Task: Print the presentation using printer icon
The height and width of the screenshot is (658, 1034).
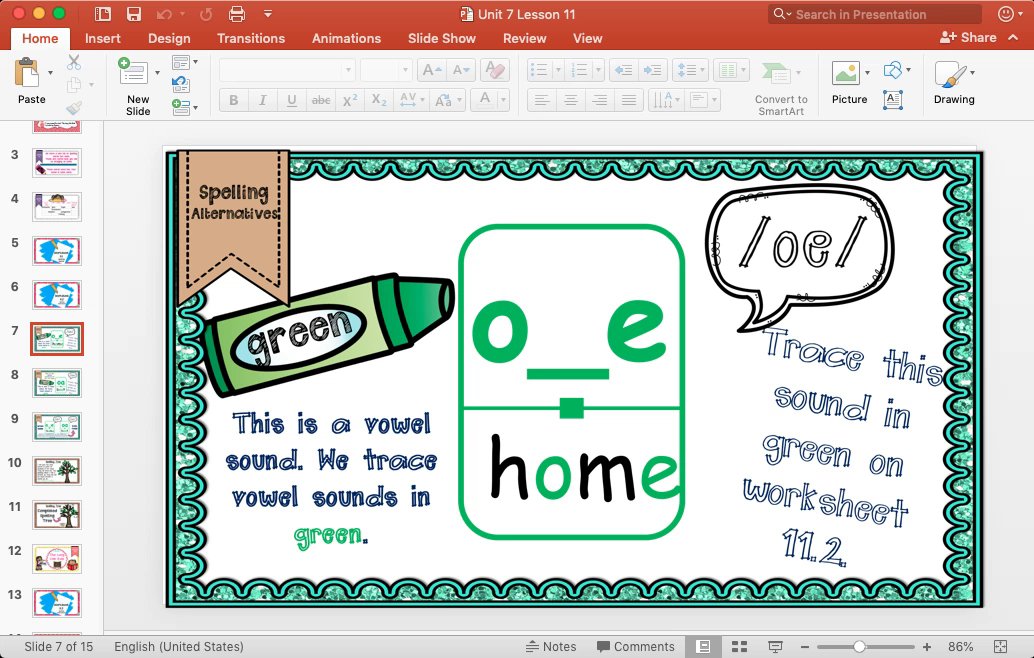Action: tap(237, 14)
